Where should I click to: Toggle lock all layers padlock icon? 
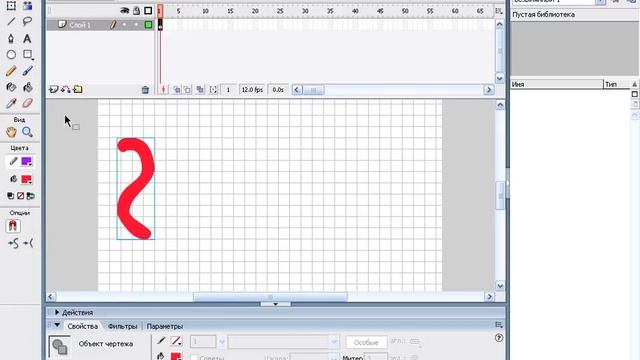click(136, 11)
